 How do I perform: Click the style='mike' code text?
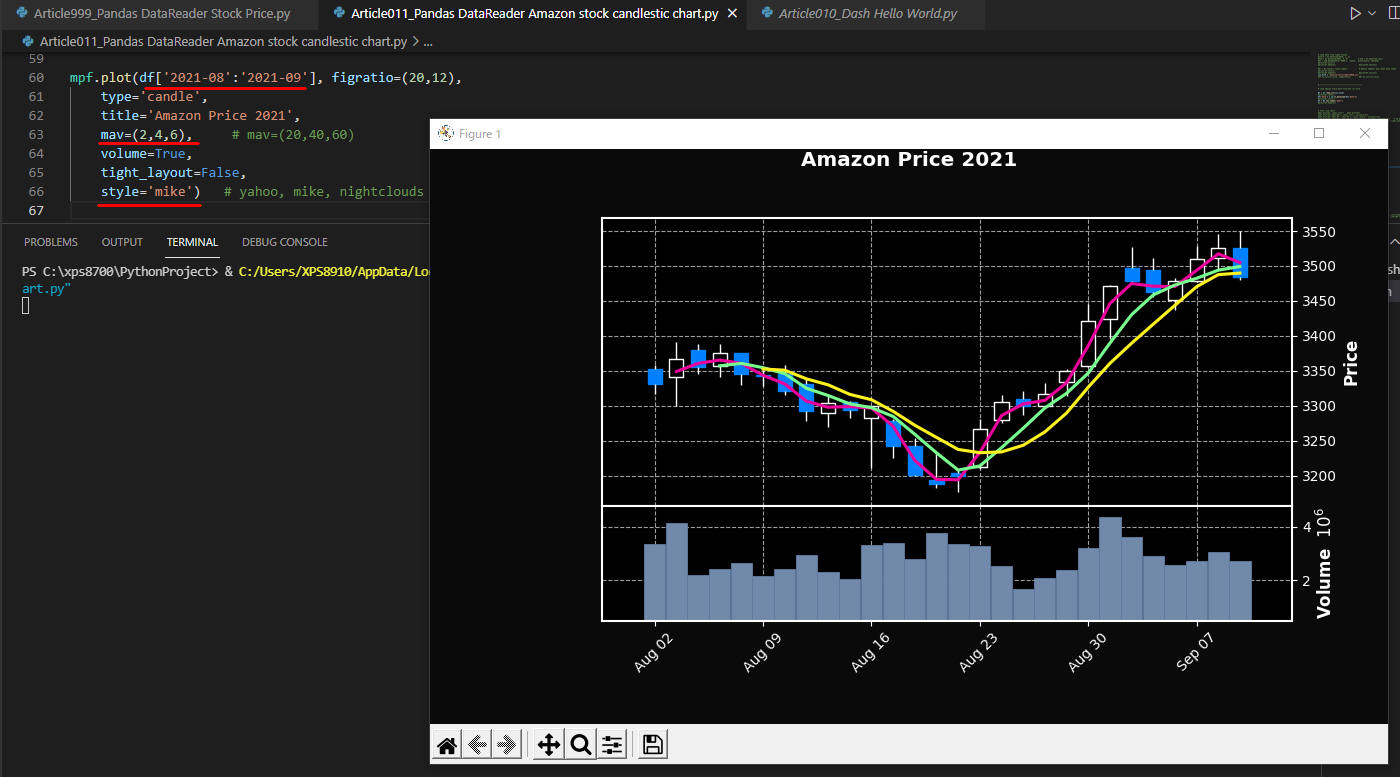pyautogui.click(x=150, y=192)
